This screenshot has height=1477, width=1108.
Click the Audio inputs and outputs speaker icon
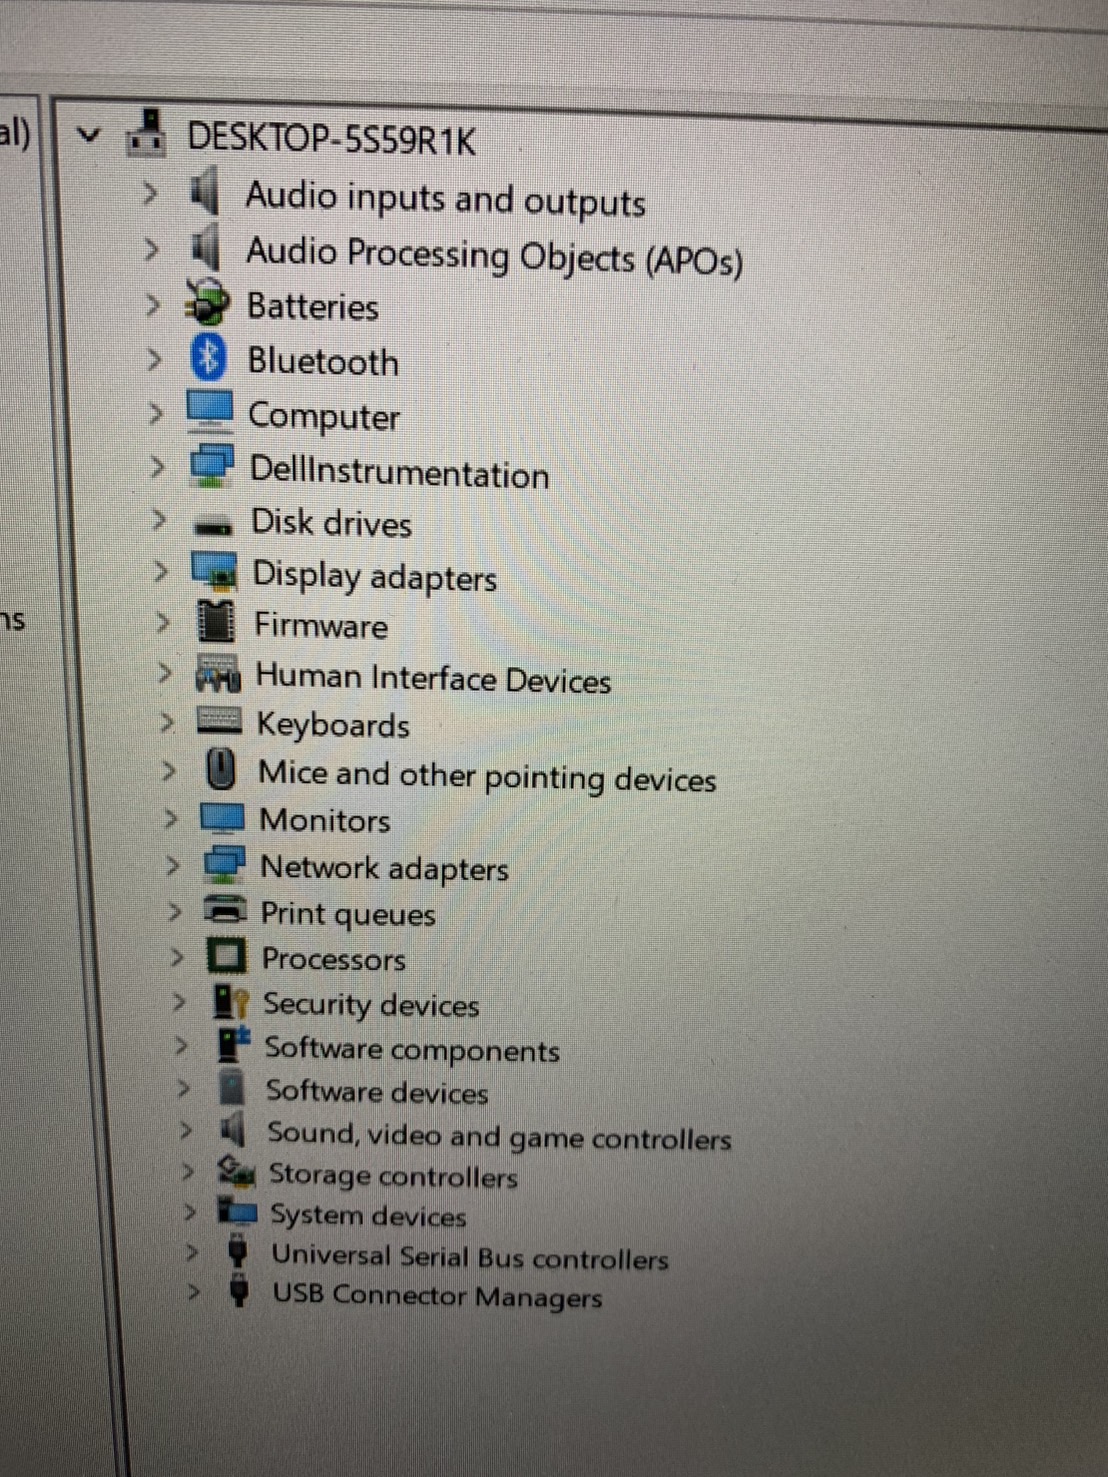tap(205, 191)
